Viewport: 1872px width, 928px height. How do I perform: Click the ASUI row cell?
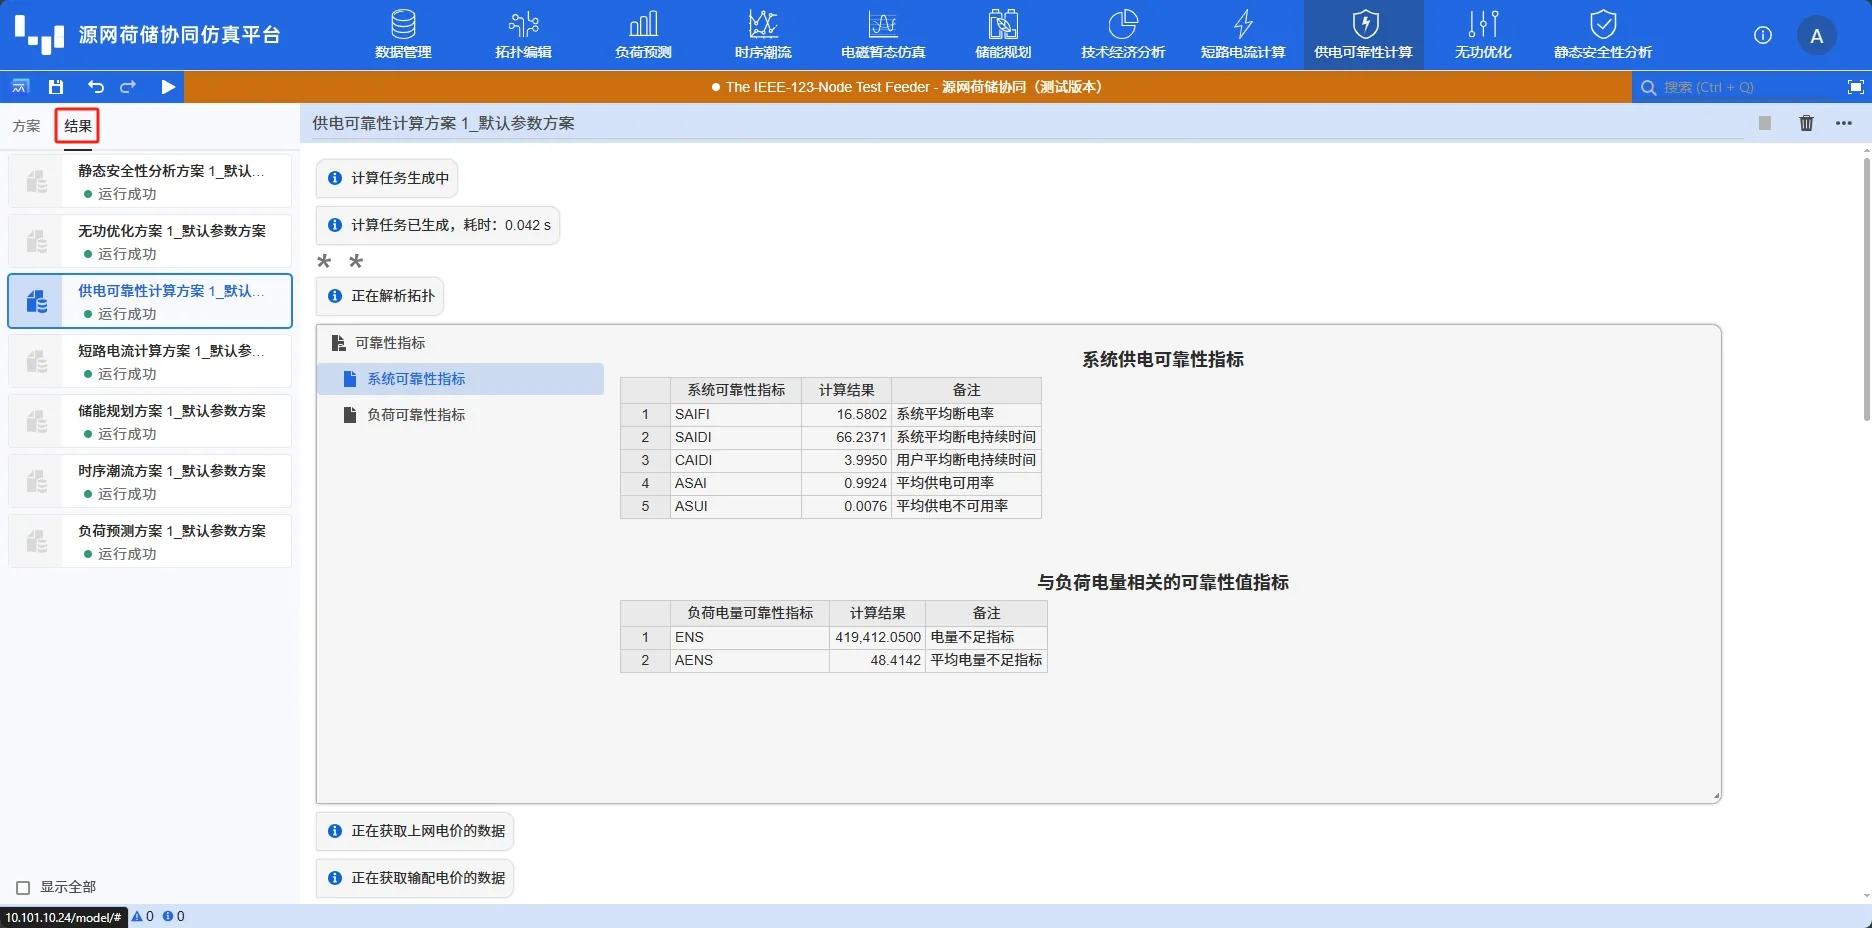point(735,506)
